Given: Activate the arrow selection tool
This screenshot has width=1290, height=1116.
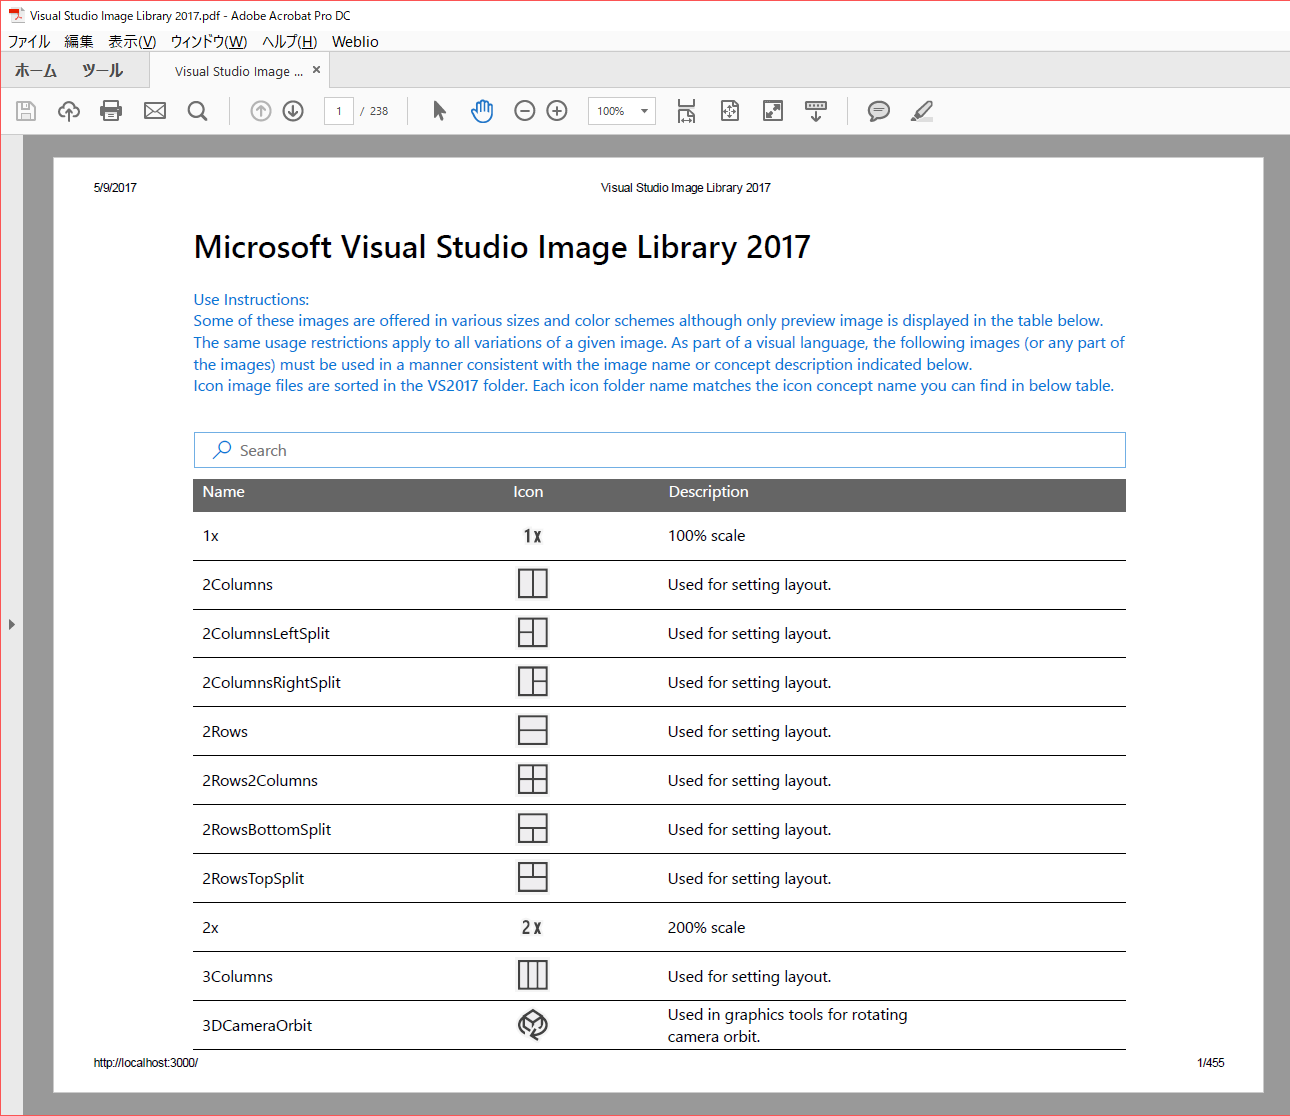Looking at the screenshot, I should (x=439, y=111).
